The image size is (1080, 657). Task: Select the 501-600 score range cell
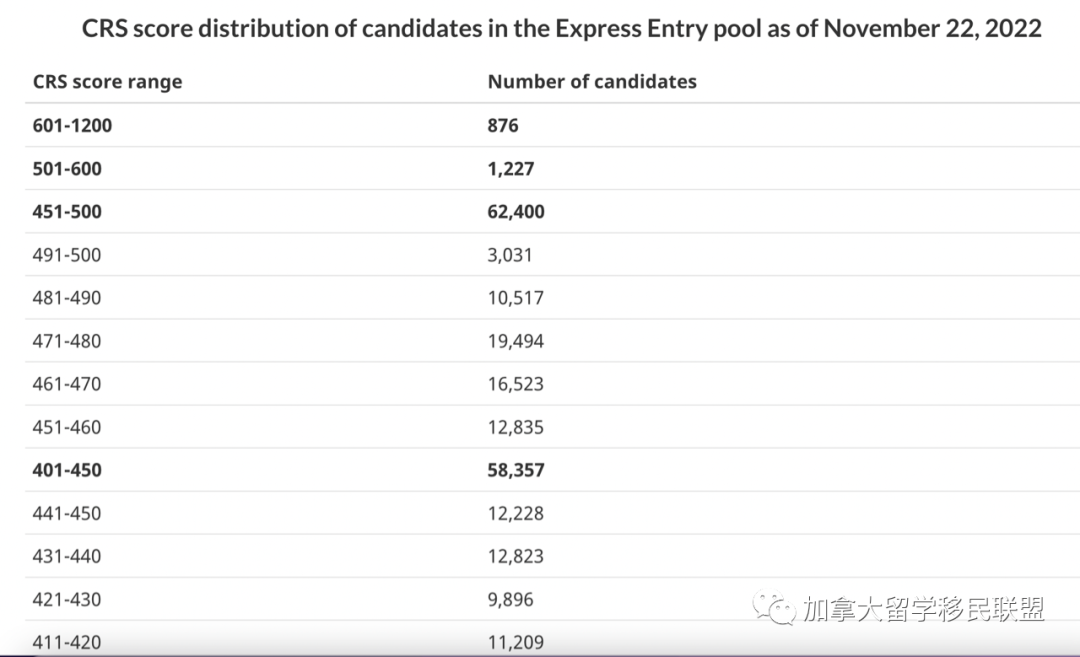[67, 169]
